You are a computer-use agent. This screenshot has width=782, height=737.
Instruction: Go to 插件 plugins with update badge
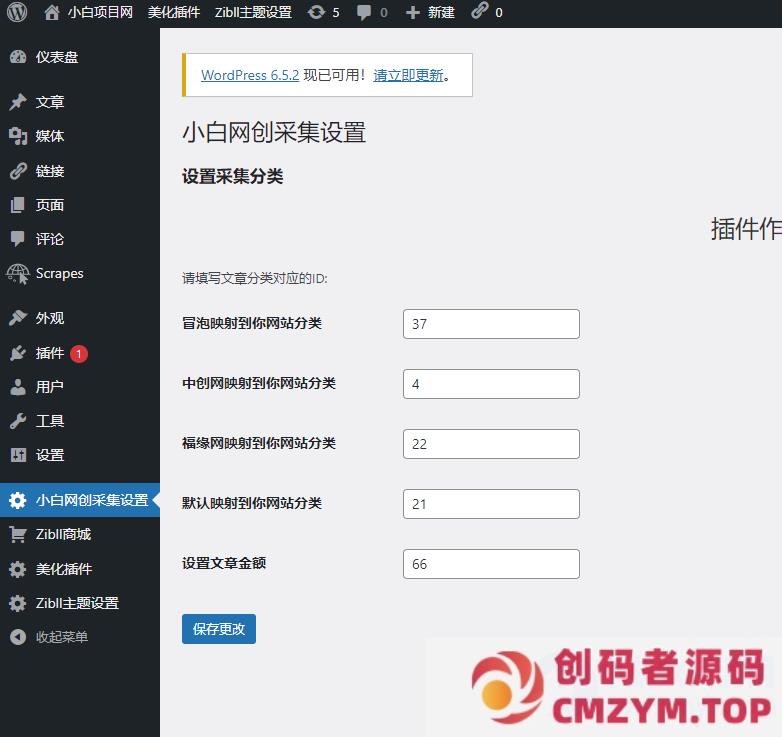[50, 353]
